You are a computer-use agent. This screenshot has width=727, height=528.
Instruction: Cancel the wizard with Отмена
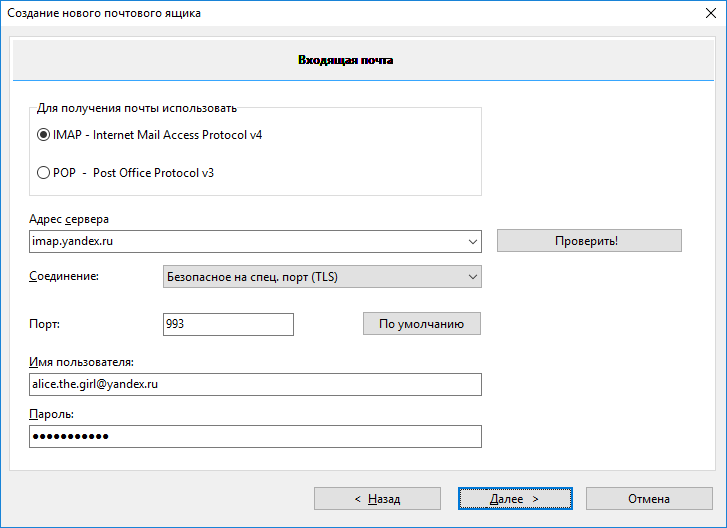[648, 498]
